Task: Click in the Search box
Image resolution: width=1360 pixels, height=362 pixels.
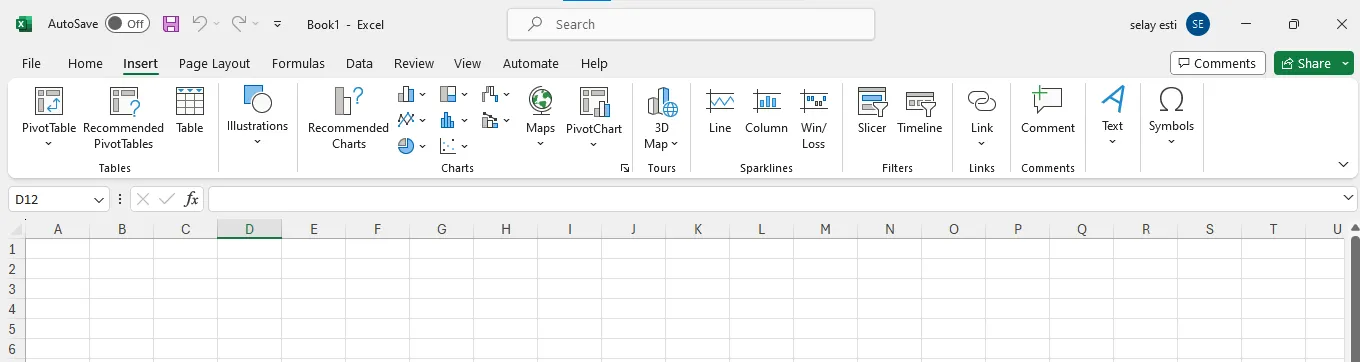Action: (691, 24)
